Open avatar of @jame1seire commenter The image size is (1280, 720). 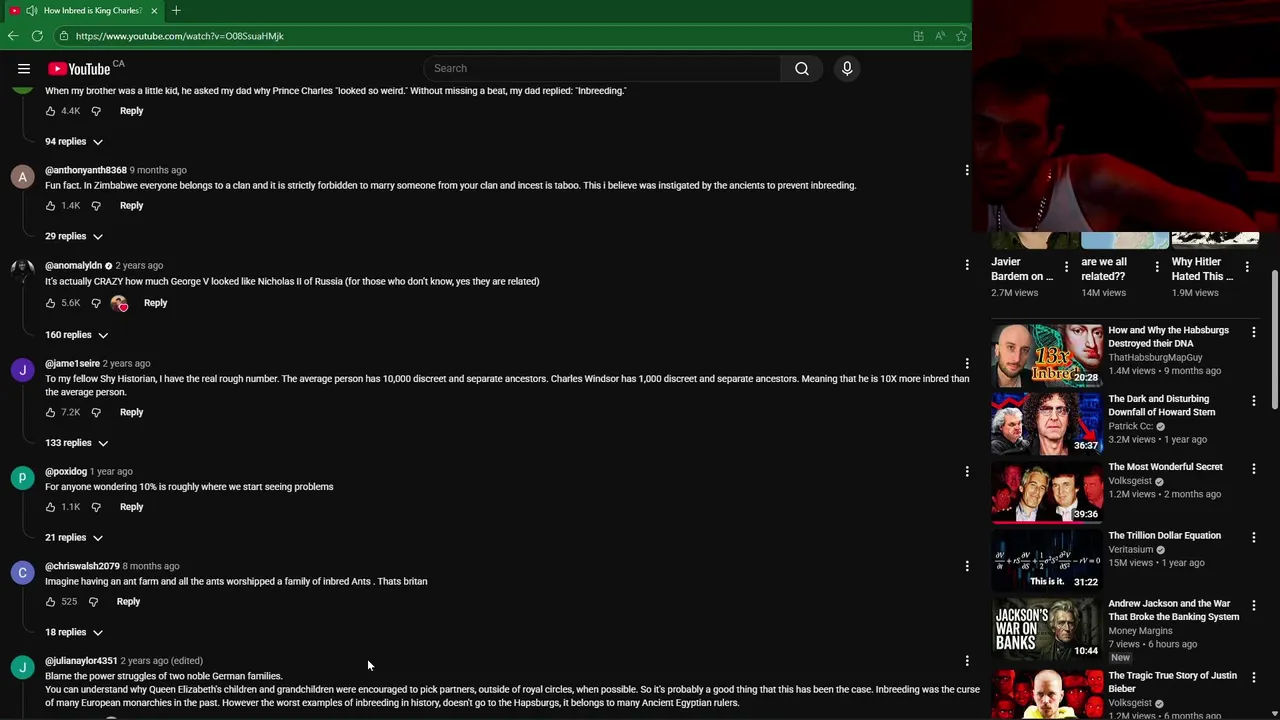tap(22, 370)
